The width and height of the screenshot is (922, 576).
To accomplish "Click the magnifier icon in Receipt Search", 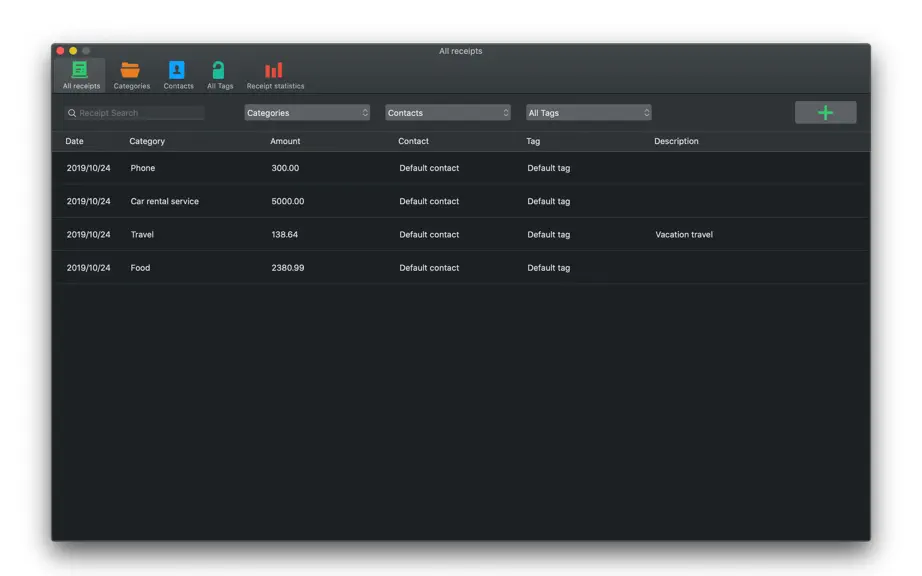I will (x=72, y=113).
